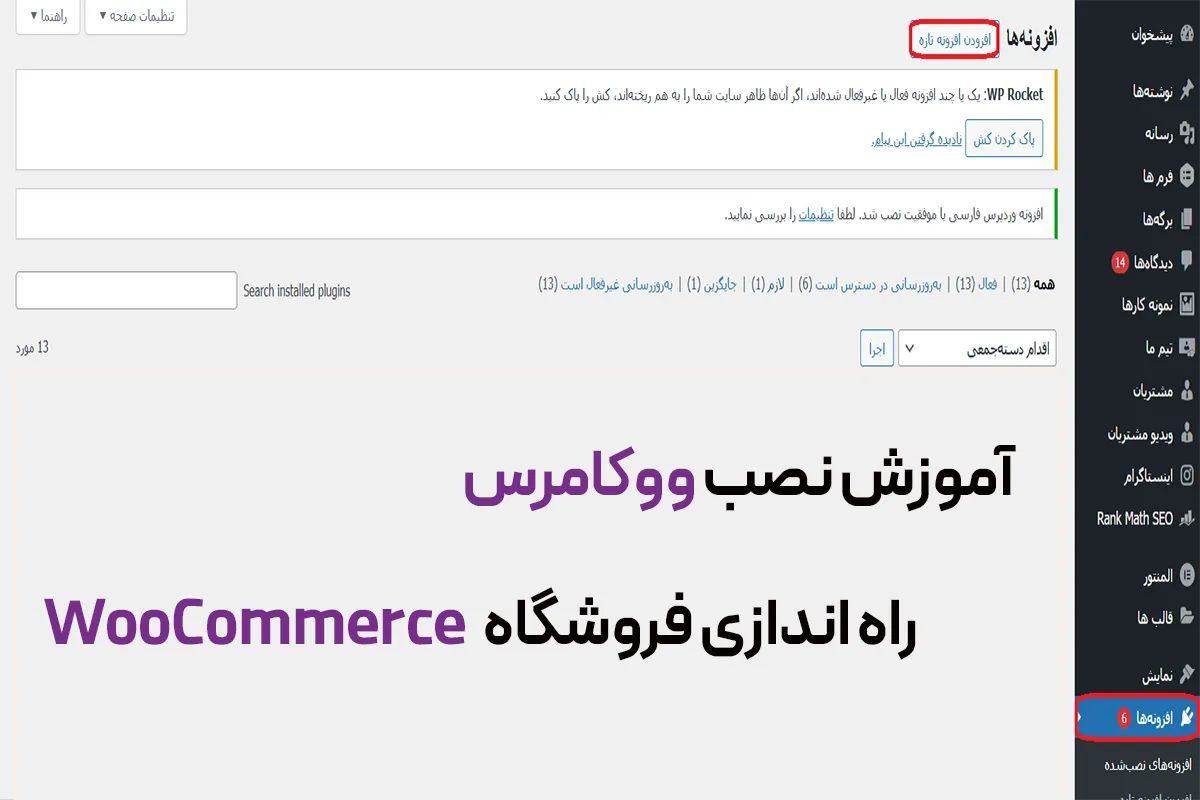
Task: Focus the Search installed plugins field
Action: click(x=127, y=291)
